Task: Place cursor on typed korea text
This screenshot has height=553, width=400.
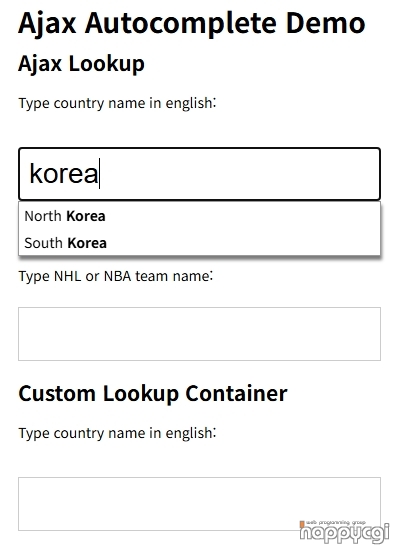Action: (64, 174)
